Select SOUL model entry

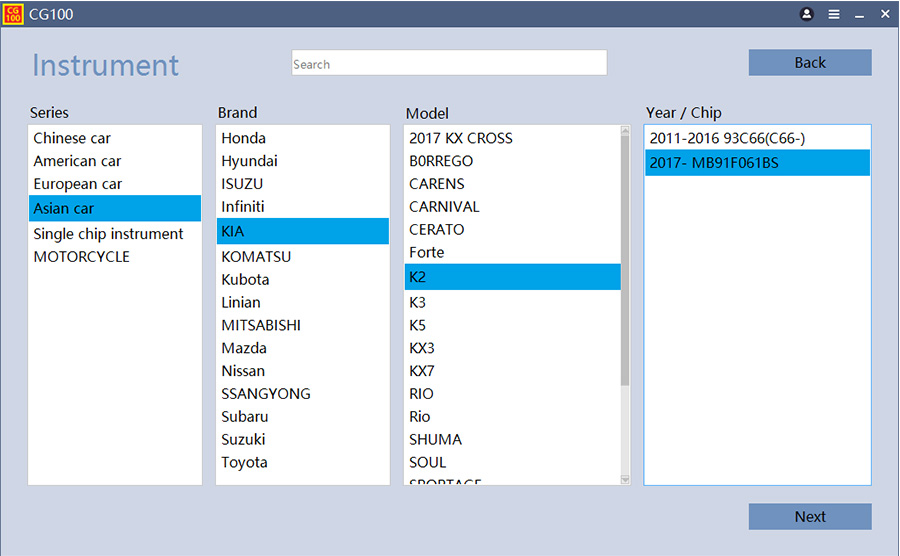(427, 462)
